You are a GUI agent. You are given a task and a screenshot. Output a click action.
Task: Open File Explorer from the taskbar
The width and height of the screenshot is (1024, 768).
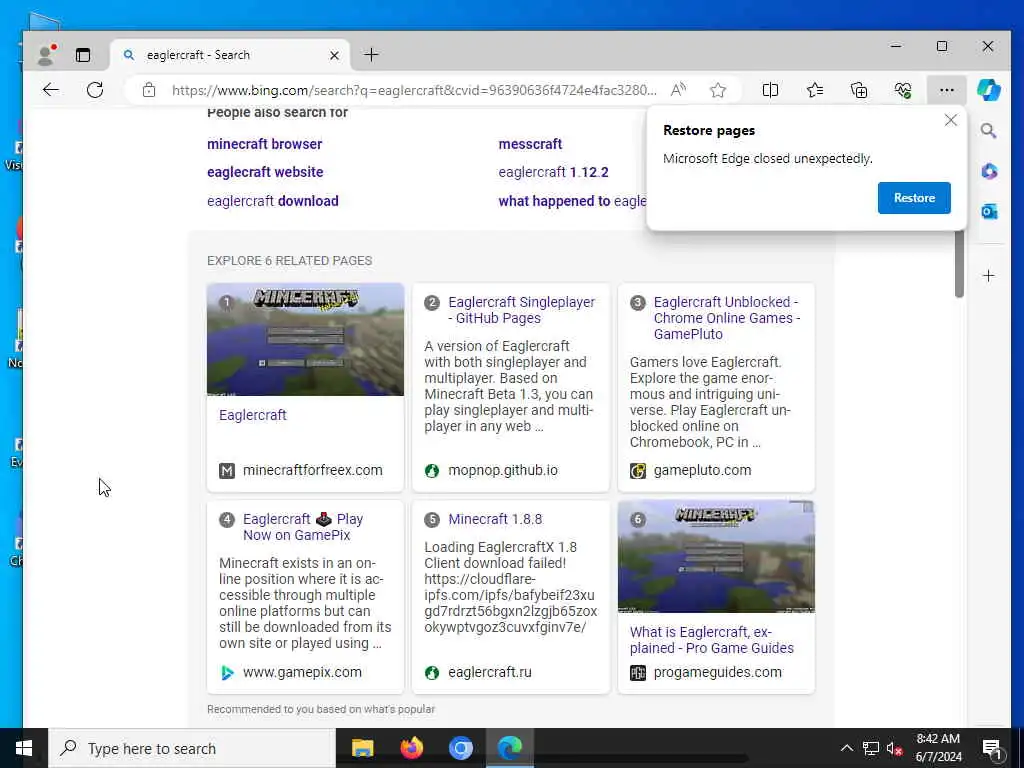point(362,748)
